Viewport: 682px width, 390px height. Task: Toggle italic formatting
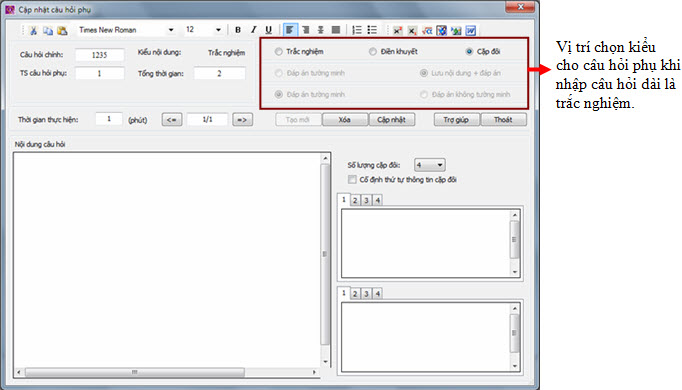click(253, 30)
